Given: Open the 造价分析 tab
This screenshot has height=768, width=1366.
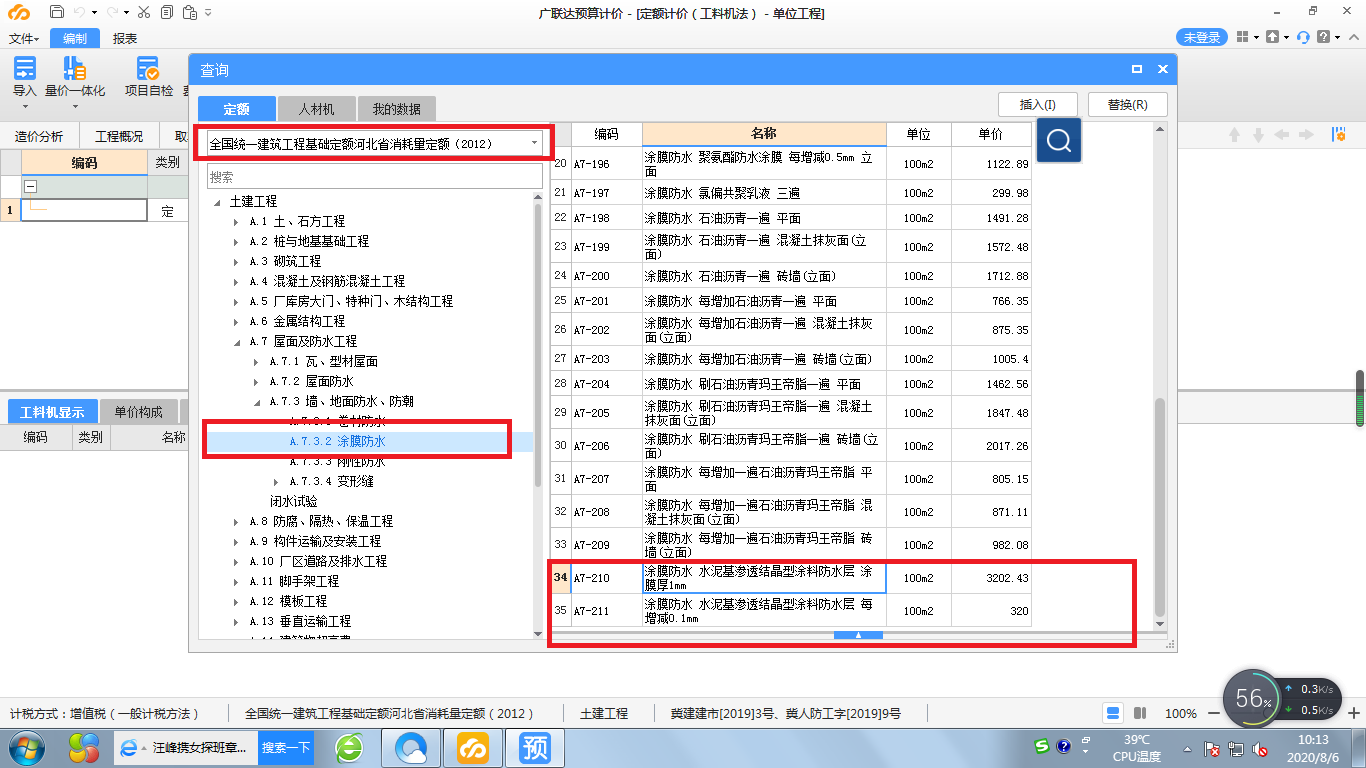Looking at the screenshot, I should (x=39, y=137).
